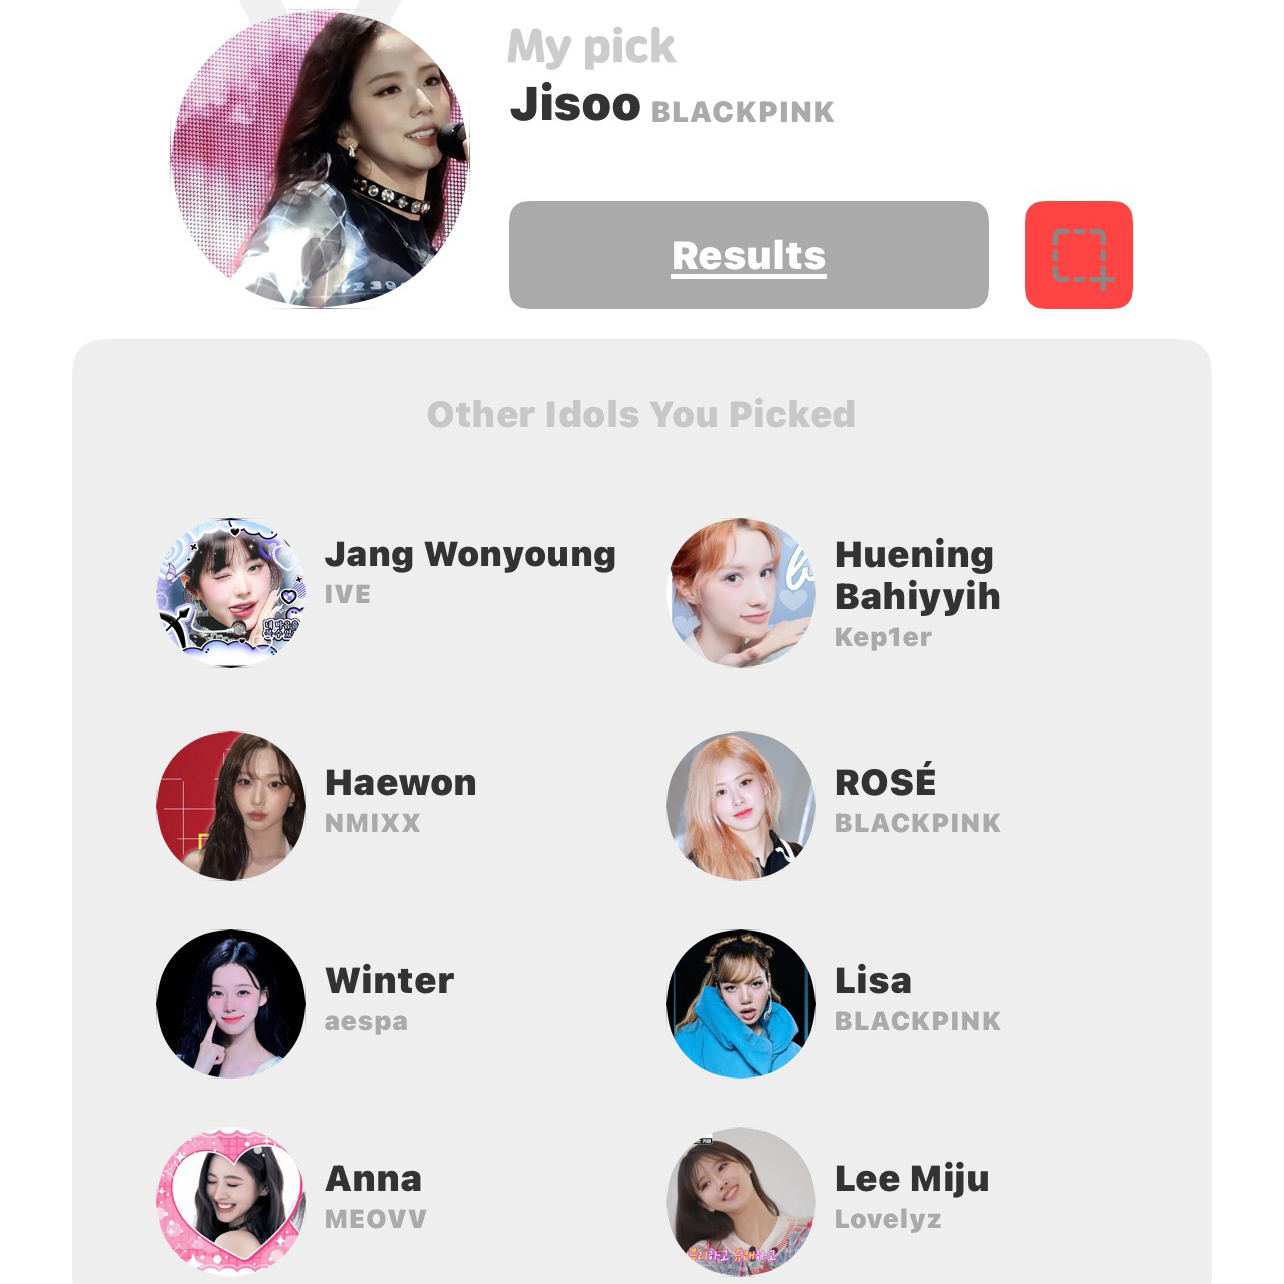This screenshot has height=1284, width=1284.
Task: Open the Winter avatar thumbnail
Action: [x=231, y=1004]
